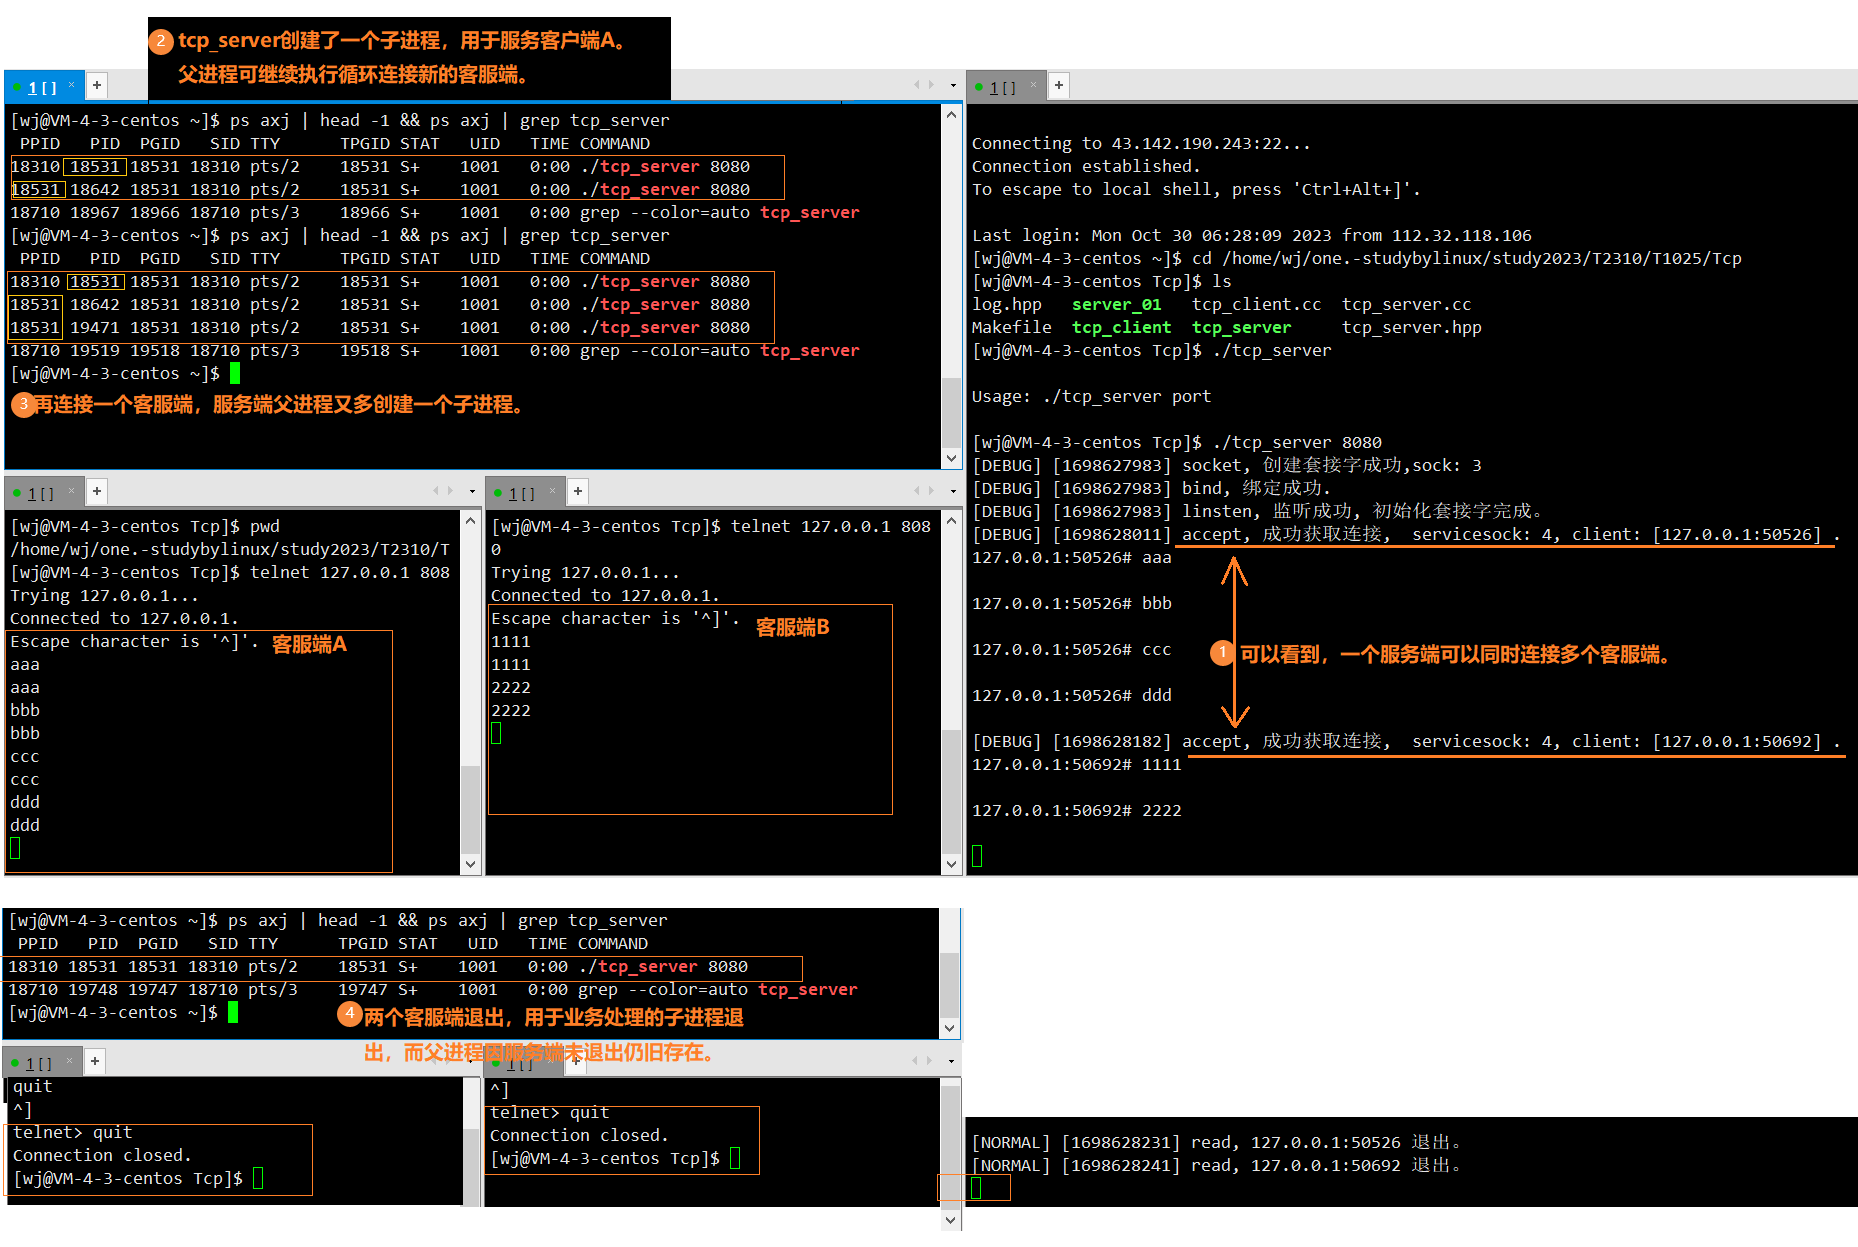Click the '[DEBUG] socket' log line
Image resolution: width=1858 pixels, height=1247 pixels.
click(x=1227, y=465)
